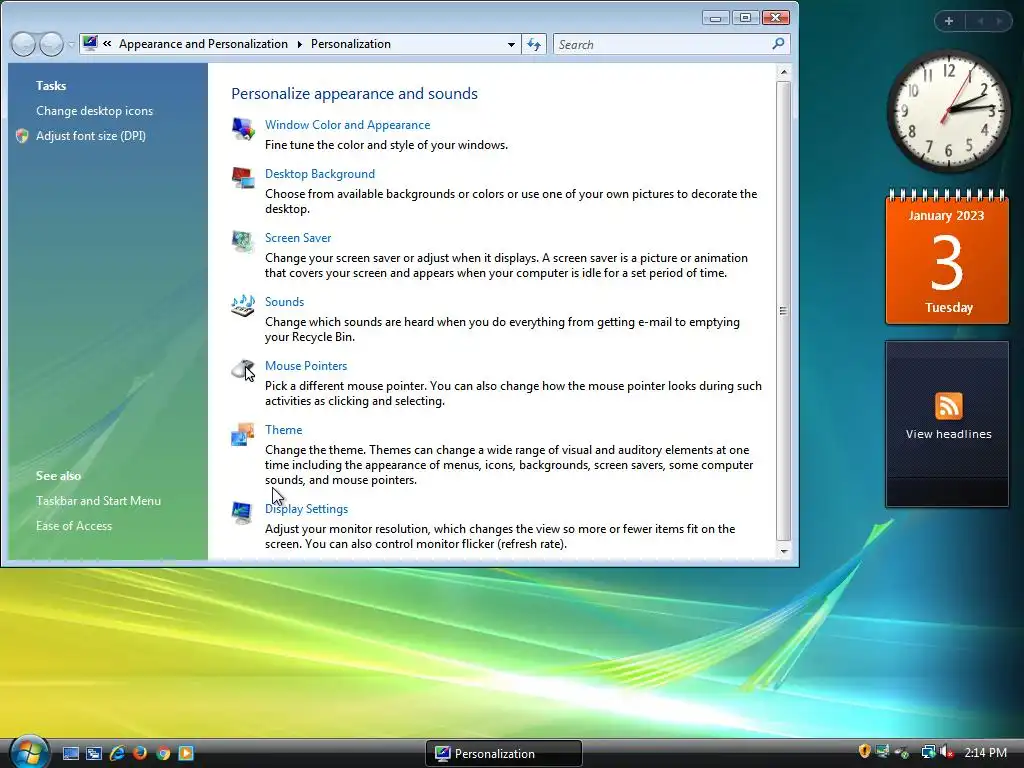Image resolution: width=1024 pixels, height=768 pixels.
Task: Click the vertical scrollbar thumb
Action: pos(783,311)
